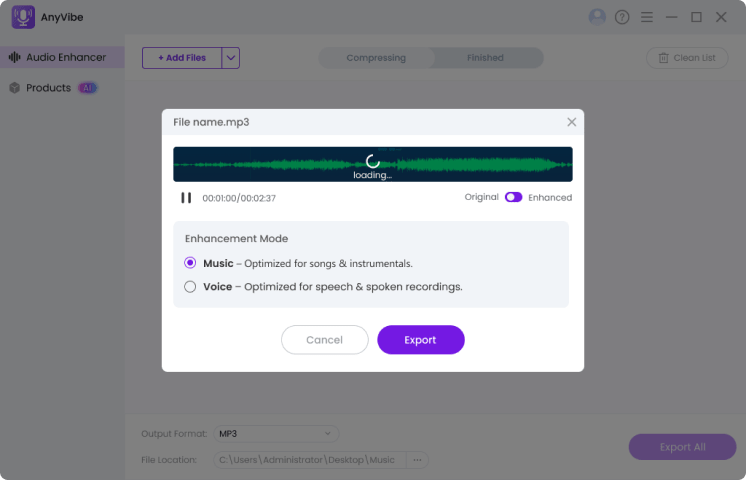This screenshot has width=746, height=480.
Task: Pause audio playback in the preview dialog
Action: [x=186, y=198]
